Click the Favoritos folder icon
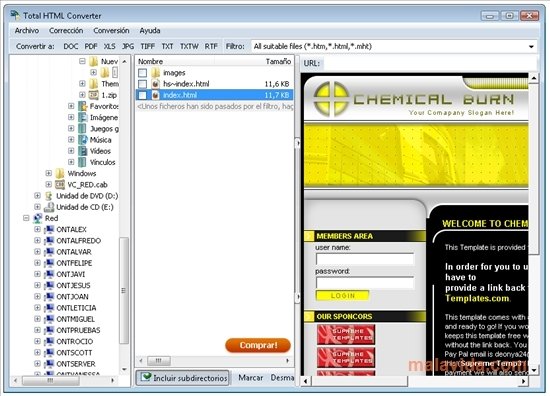Screen dimensions: 550x396 pyautogui.click(x=83, y=106)
